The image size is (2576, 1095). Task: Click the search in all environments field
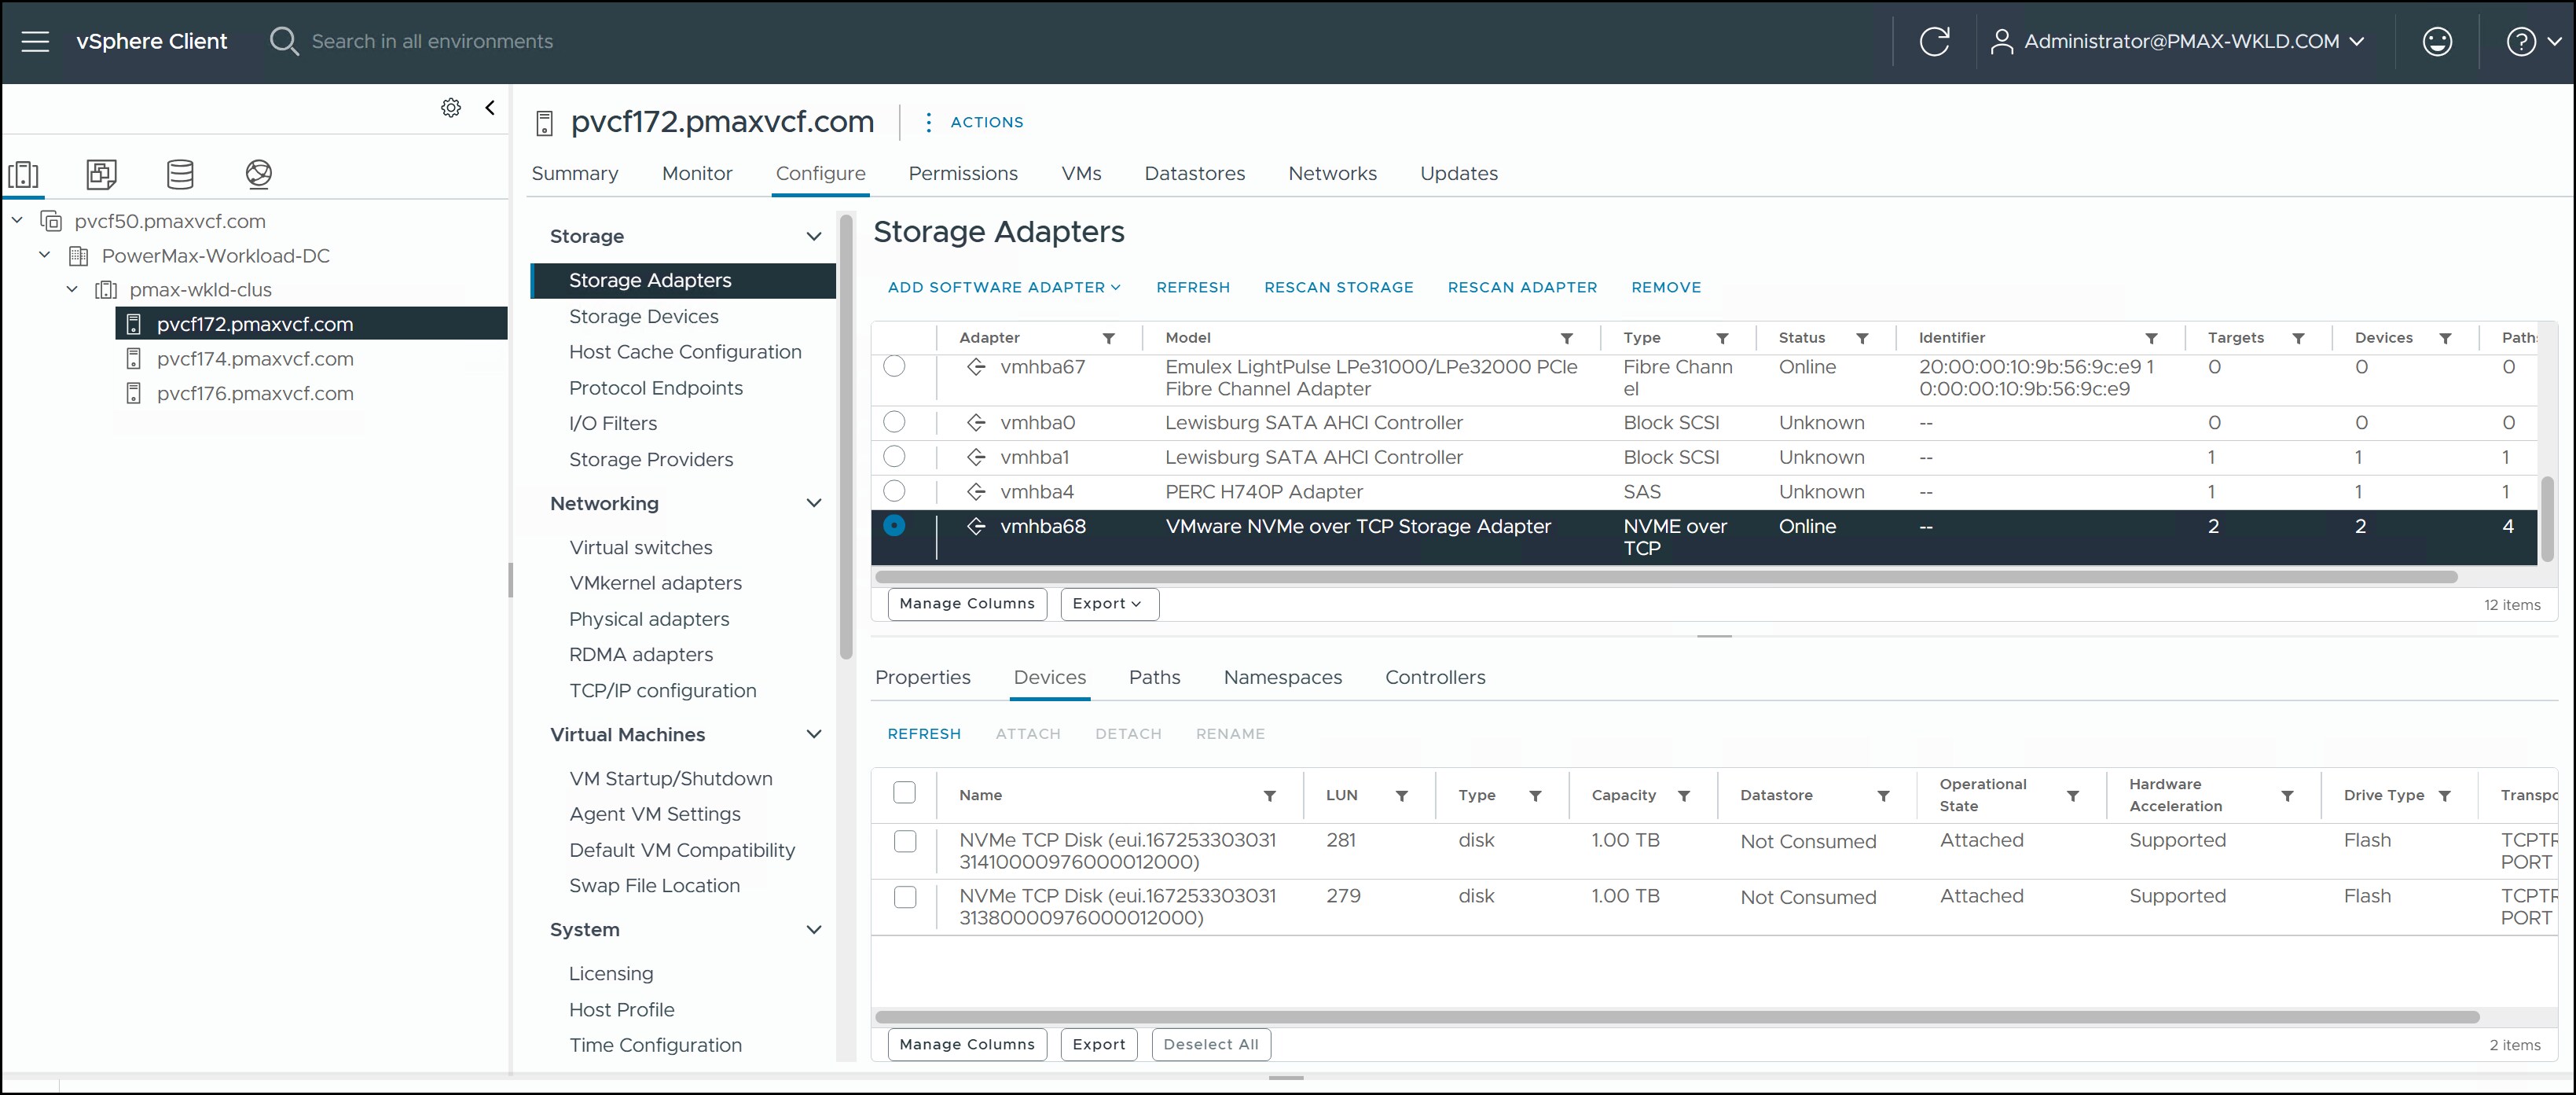tap(432, 41)
